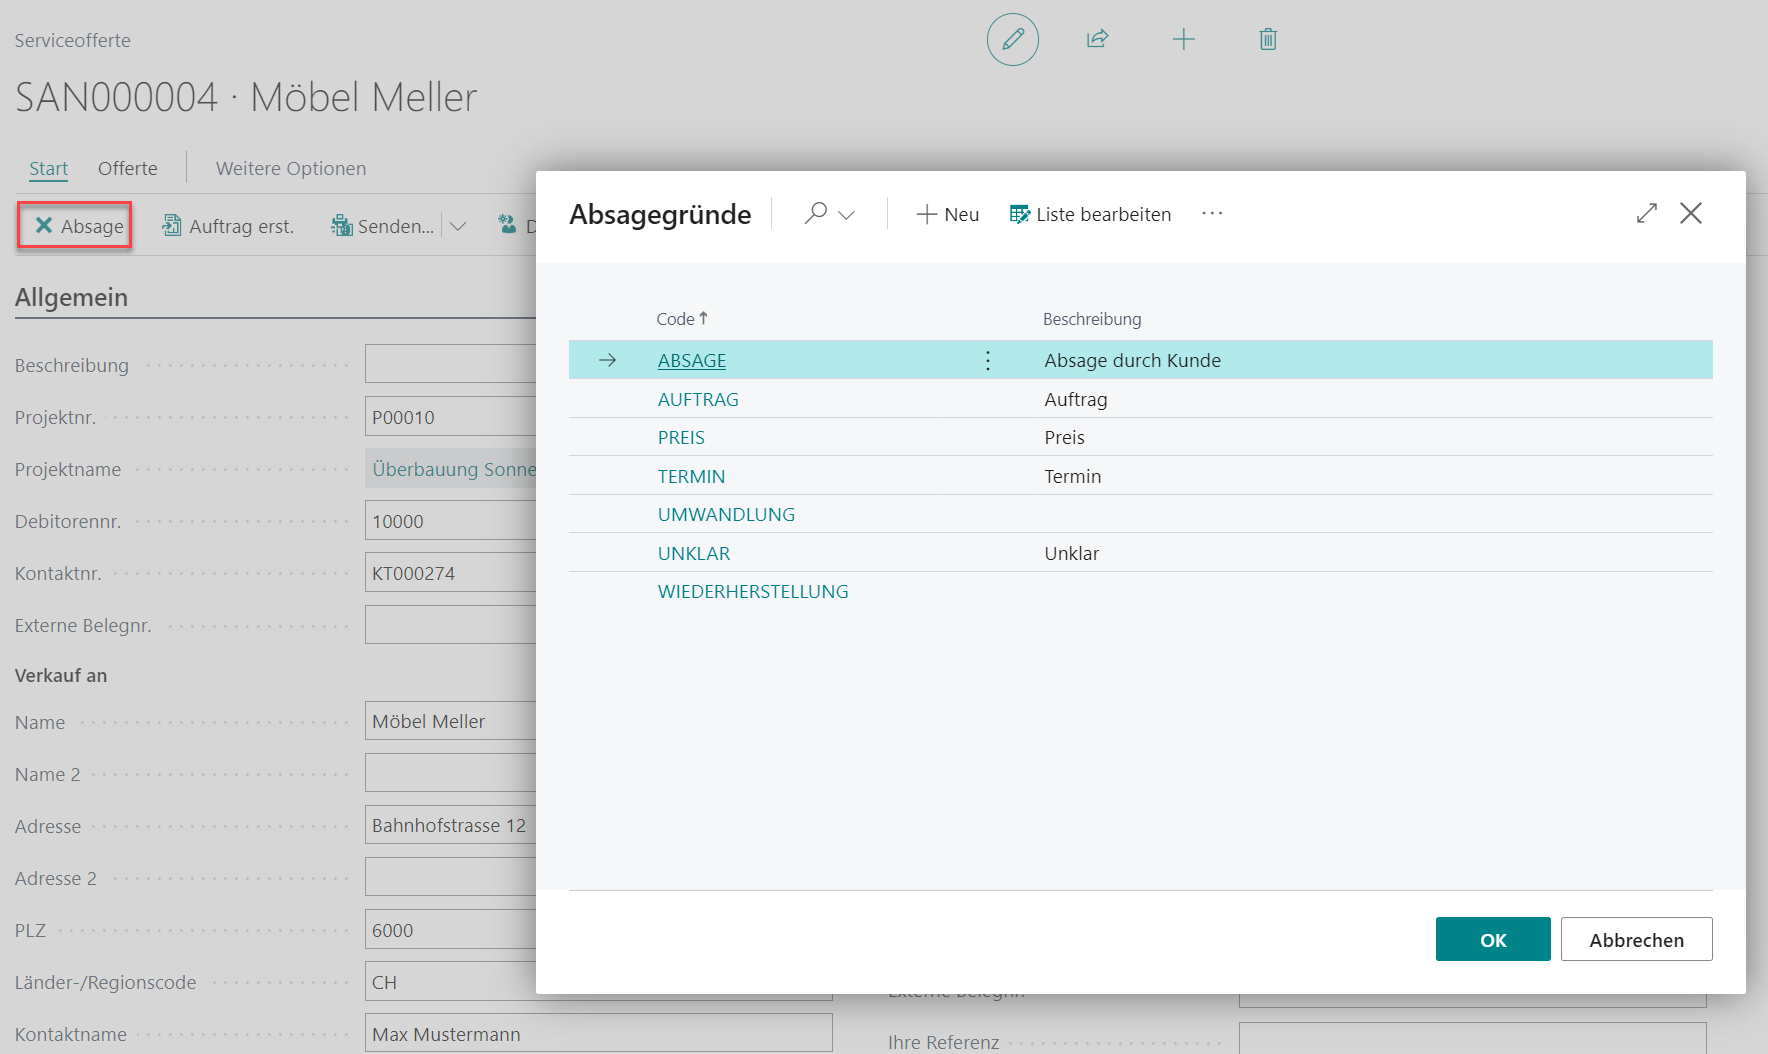The height and width of the screenshot is (1054, 1768).
Task: Confirm with the OK button
Action: pyautogui.click(x=1493, y=939)
